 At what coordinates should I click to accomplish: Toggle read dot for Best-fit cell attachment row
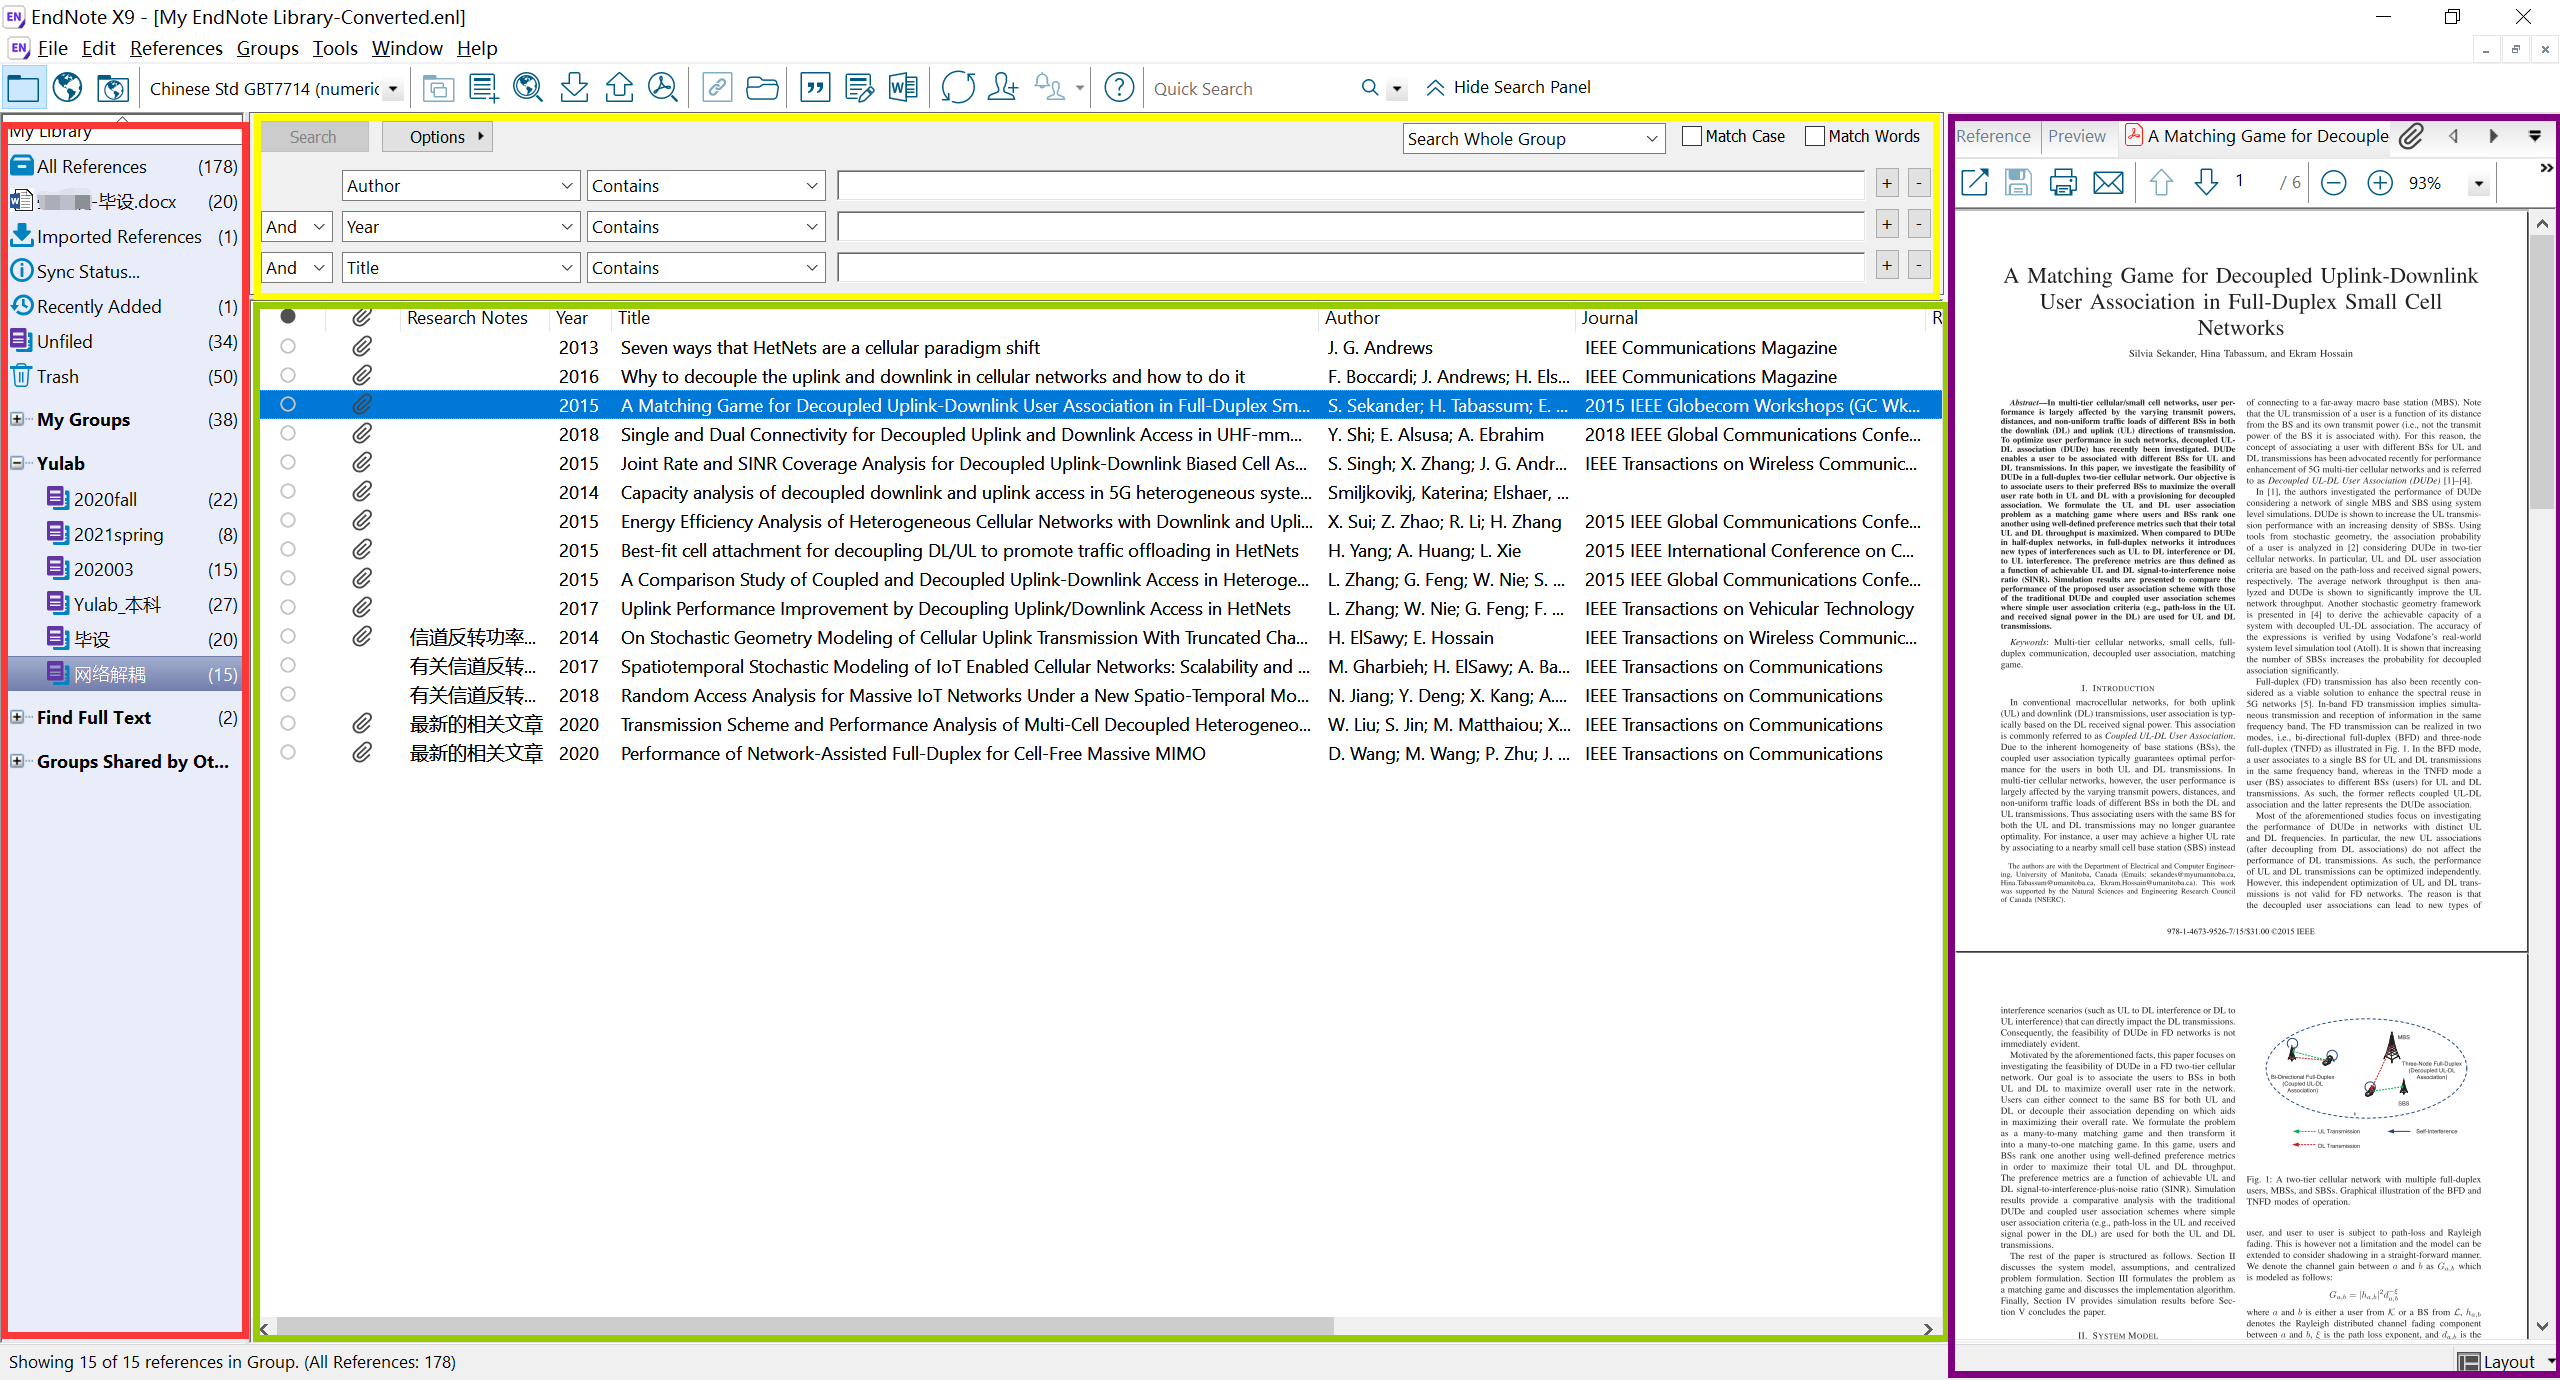pos(288,549)
